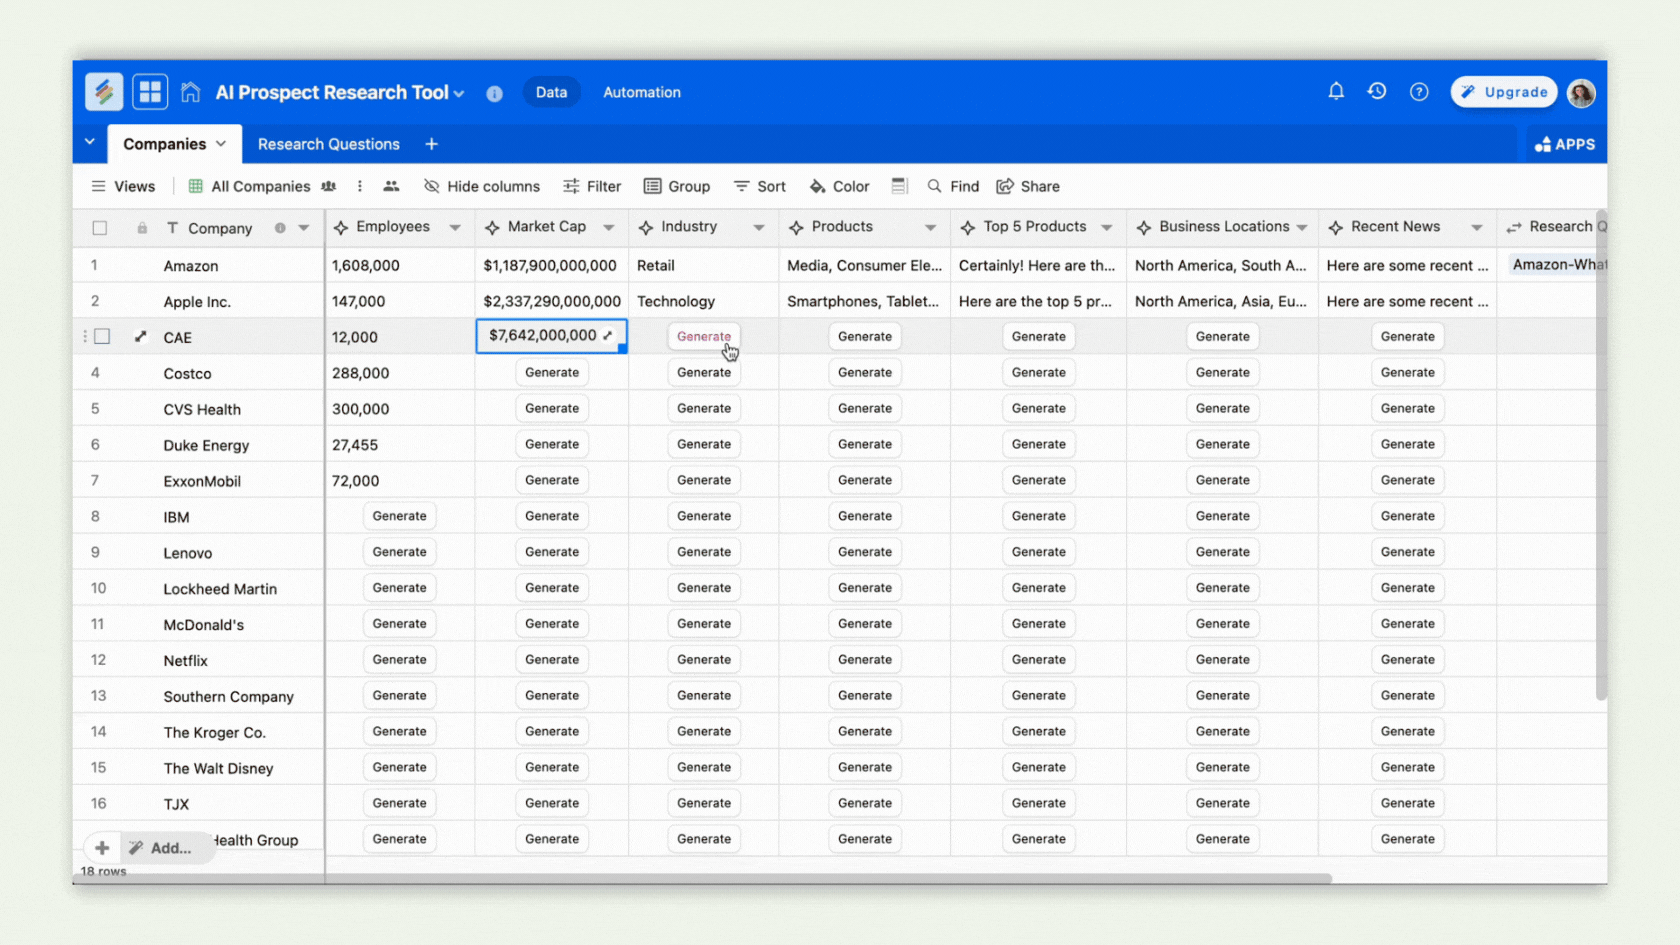The width and height of the screenshot is (1680, 945).
Task: Click the Upgrade button
Action: point(1503,91)
